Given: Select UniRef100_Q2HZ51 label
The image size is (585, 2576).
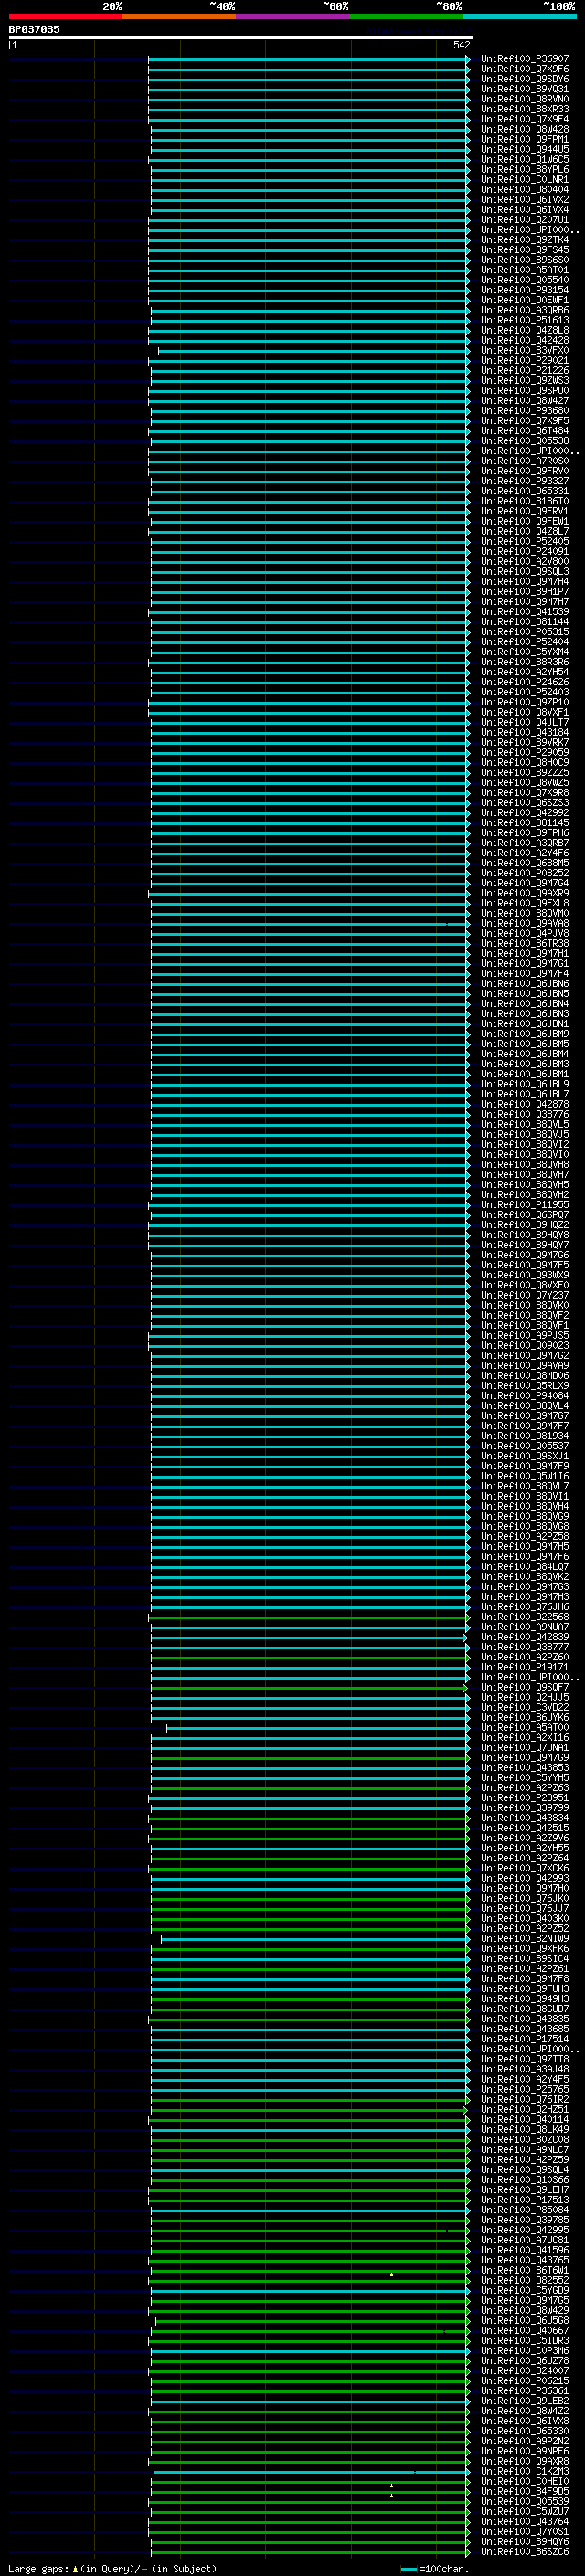Looking at the screenshot, I should click(x=524, y=2109).
